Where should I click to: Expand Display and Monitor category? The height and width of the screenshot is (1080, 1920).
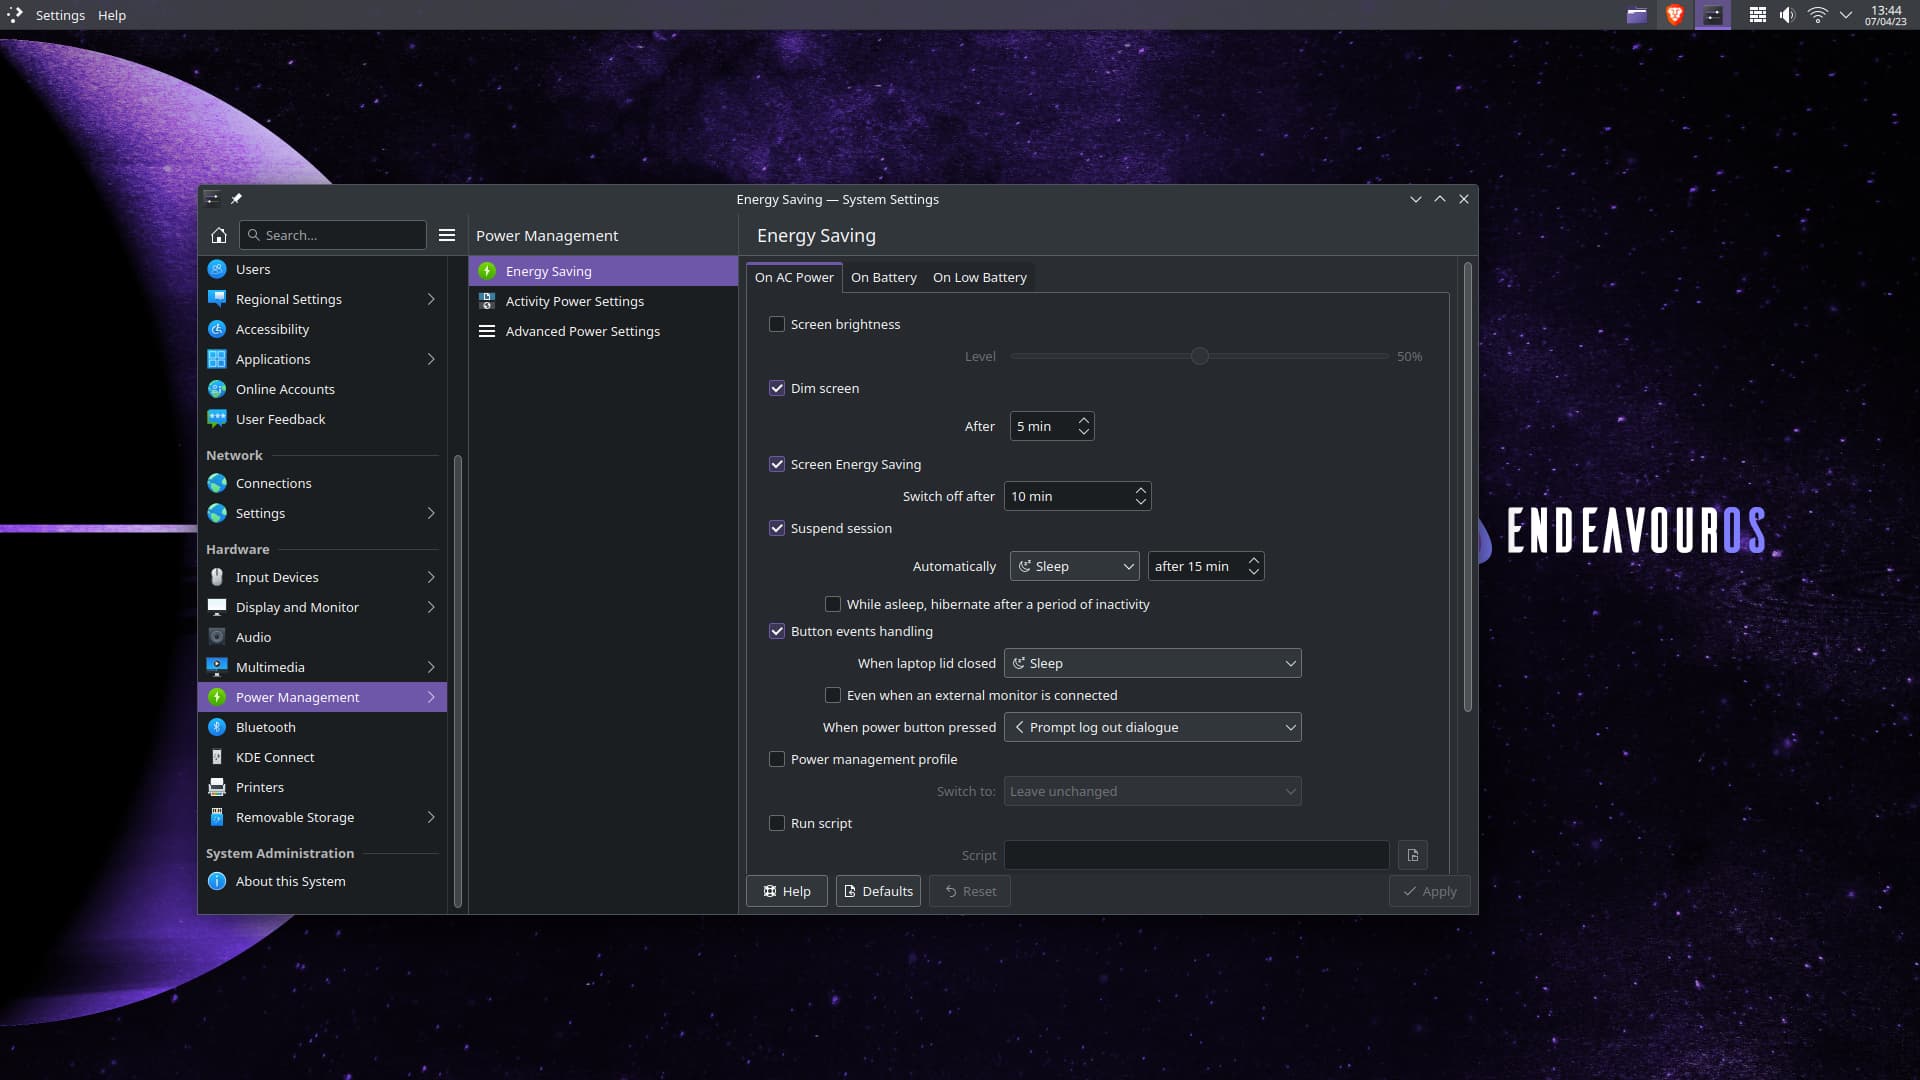(431, 607)
